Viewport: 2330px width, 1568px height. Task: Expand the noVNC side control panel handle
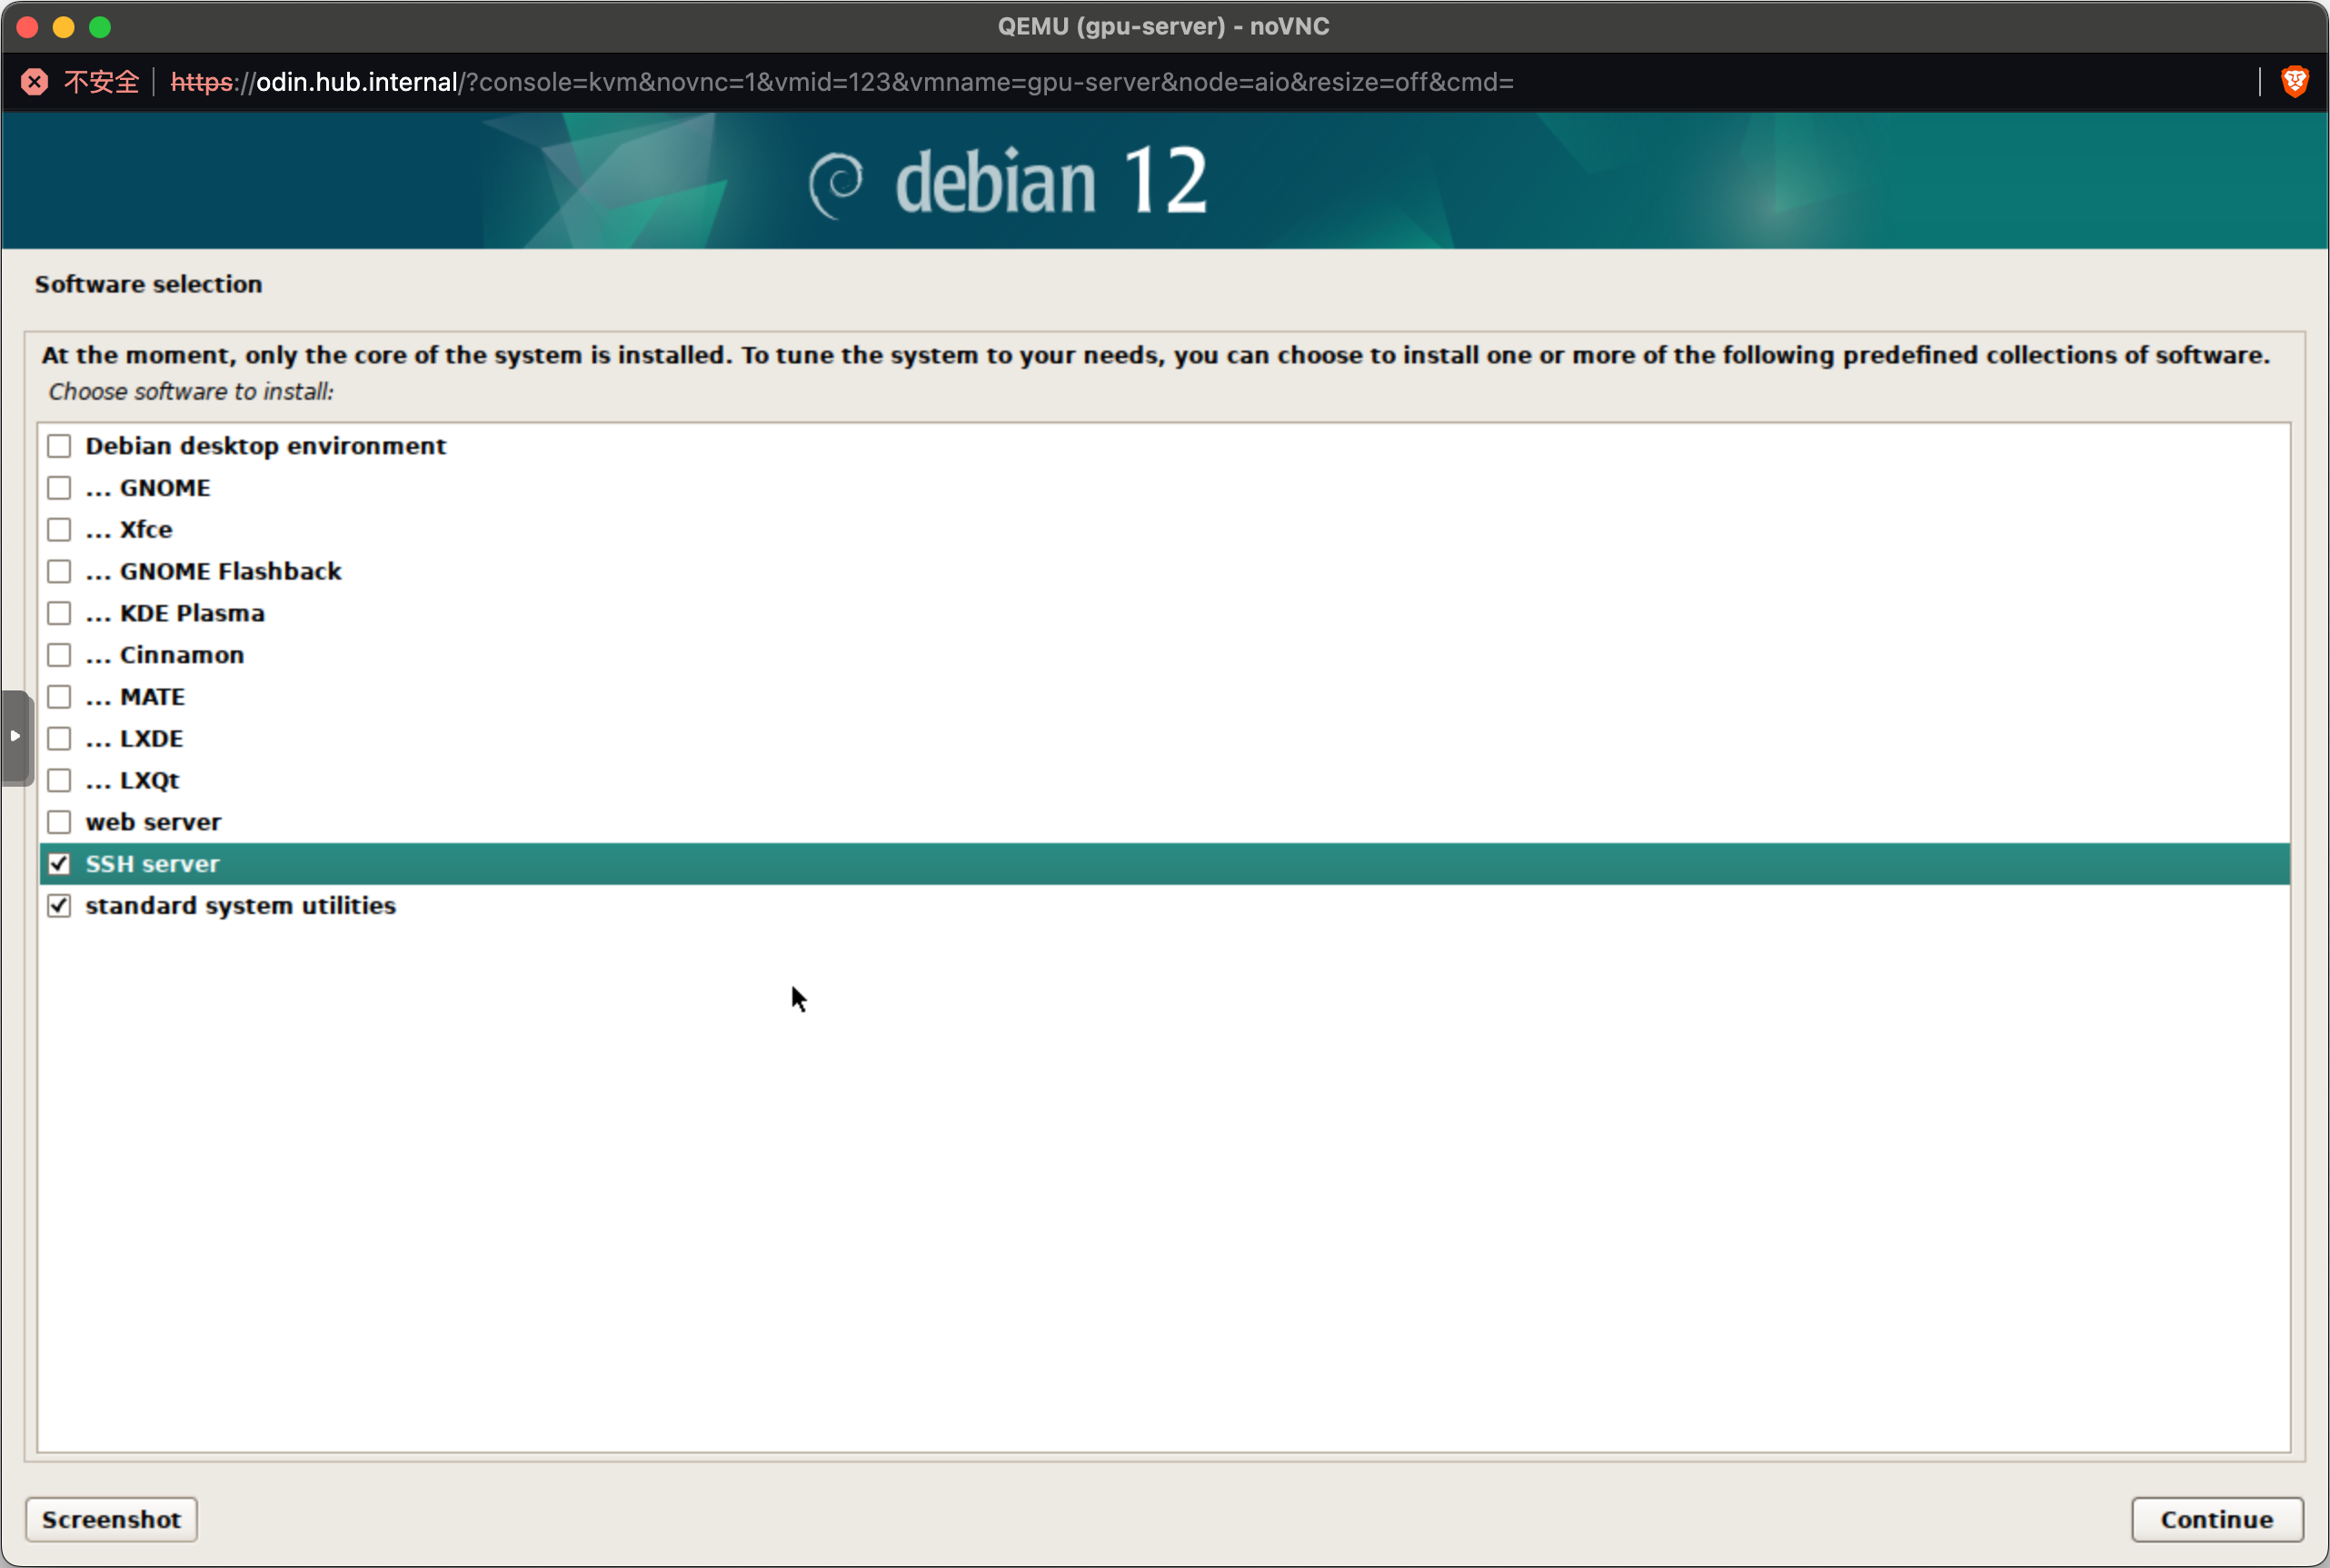[16, 737]
